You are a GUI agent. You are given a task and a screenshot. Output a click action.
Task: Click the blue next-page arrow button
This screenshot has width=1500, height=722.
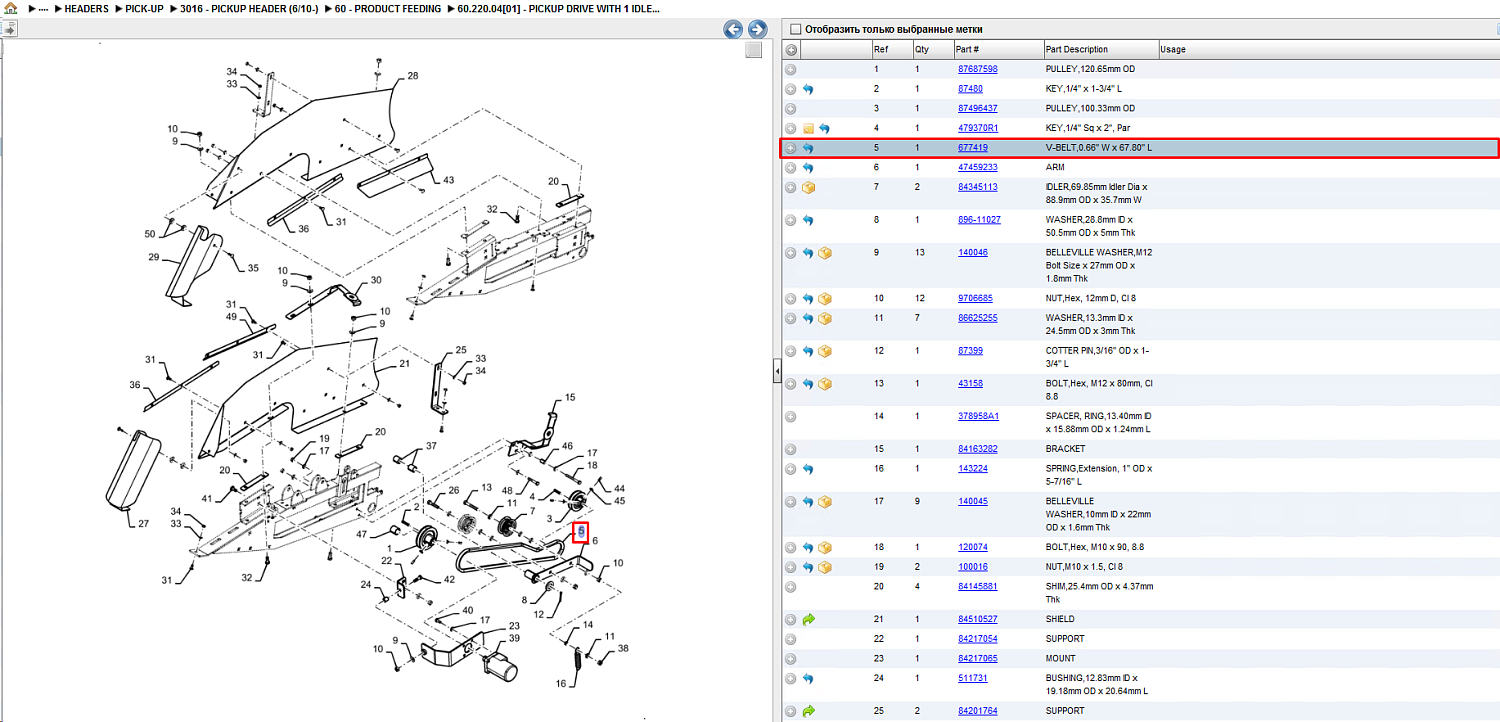[x=757, y=30]
